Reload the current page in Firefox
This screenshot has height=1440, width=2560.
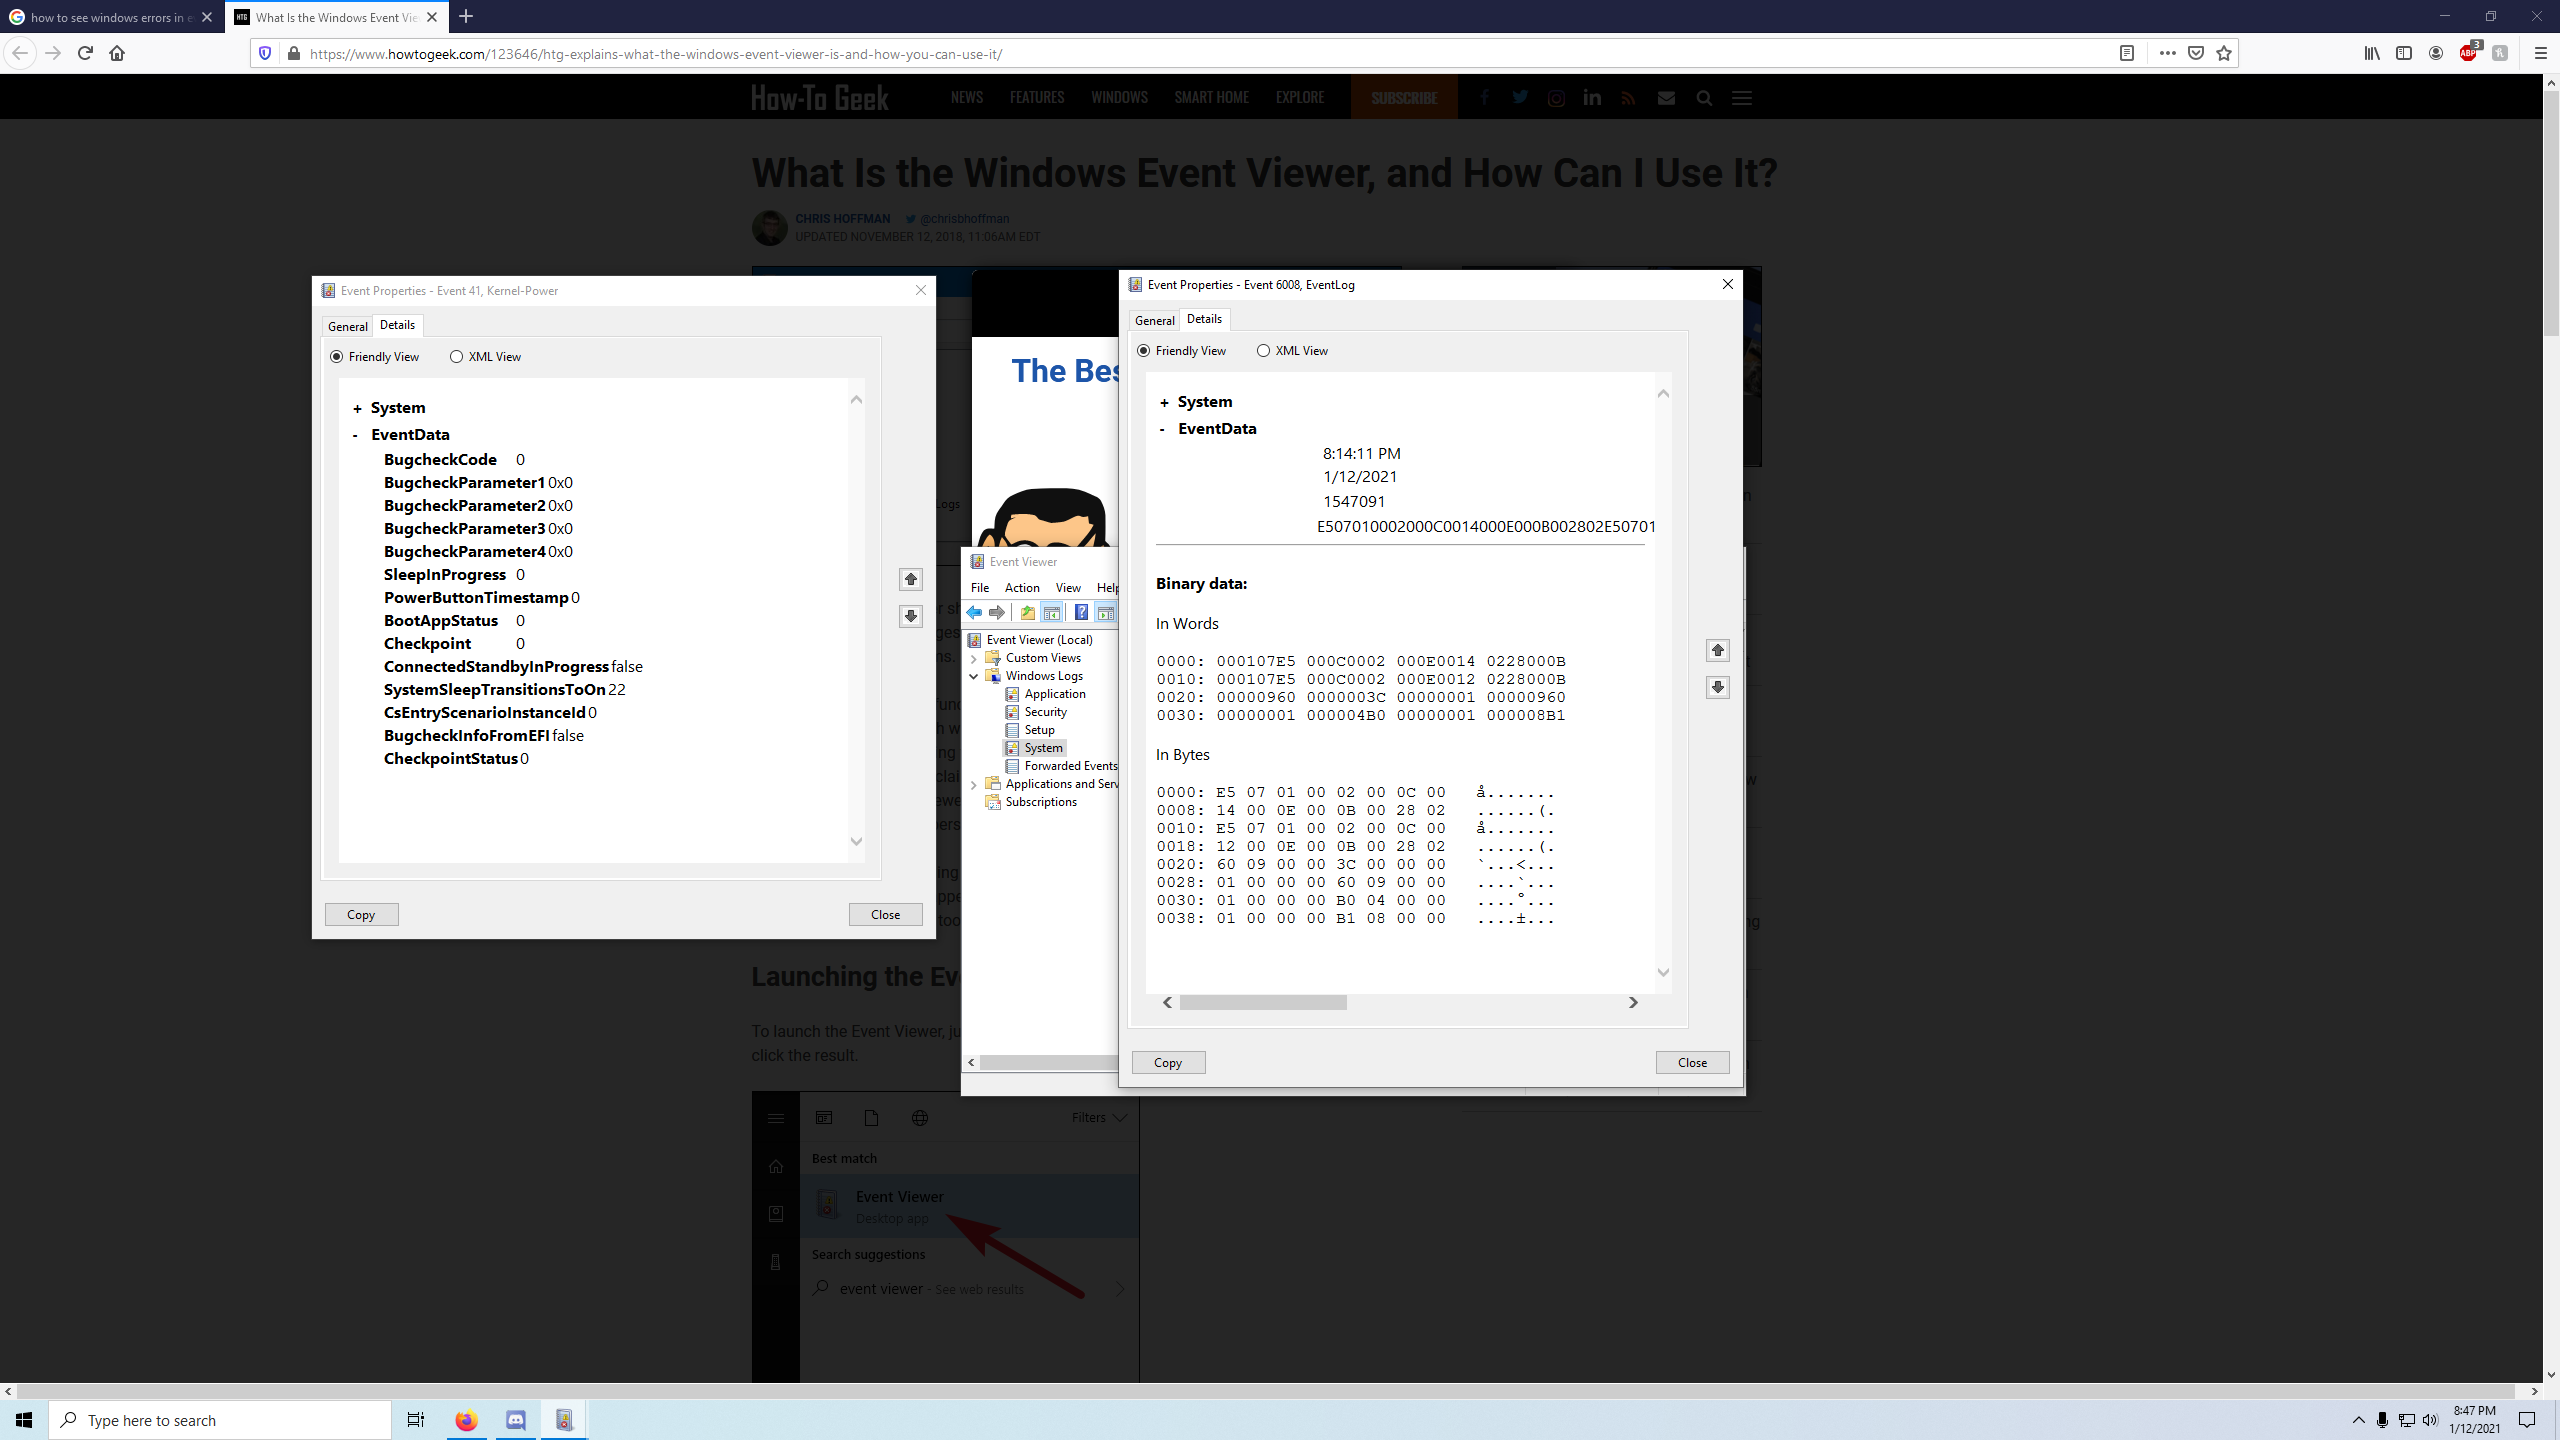(x=85, y=53)
